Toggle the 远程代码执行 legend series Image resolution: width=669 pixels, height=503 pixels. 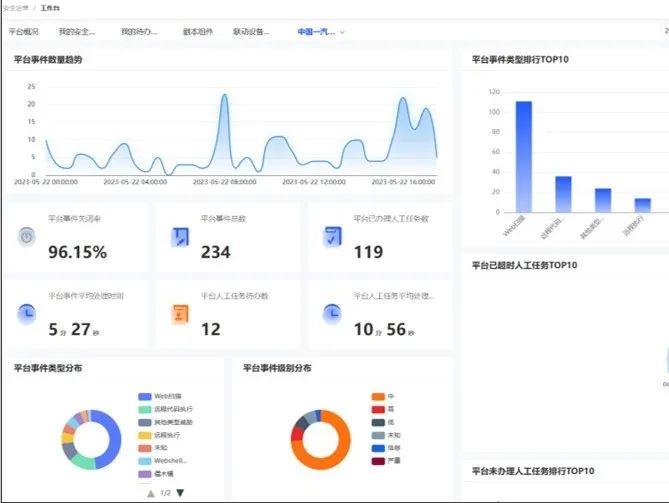click(172, 409)
